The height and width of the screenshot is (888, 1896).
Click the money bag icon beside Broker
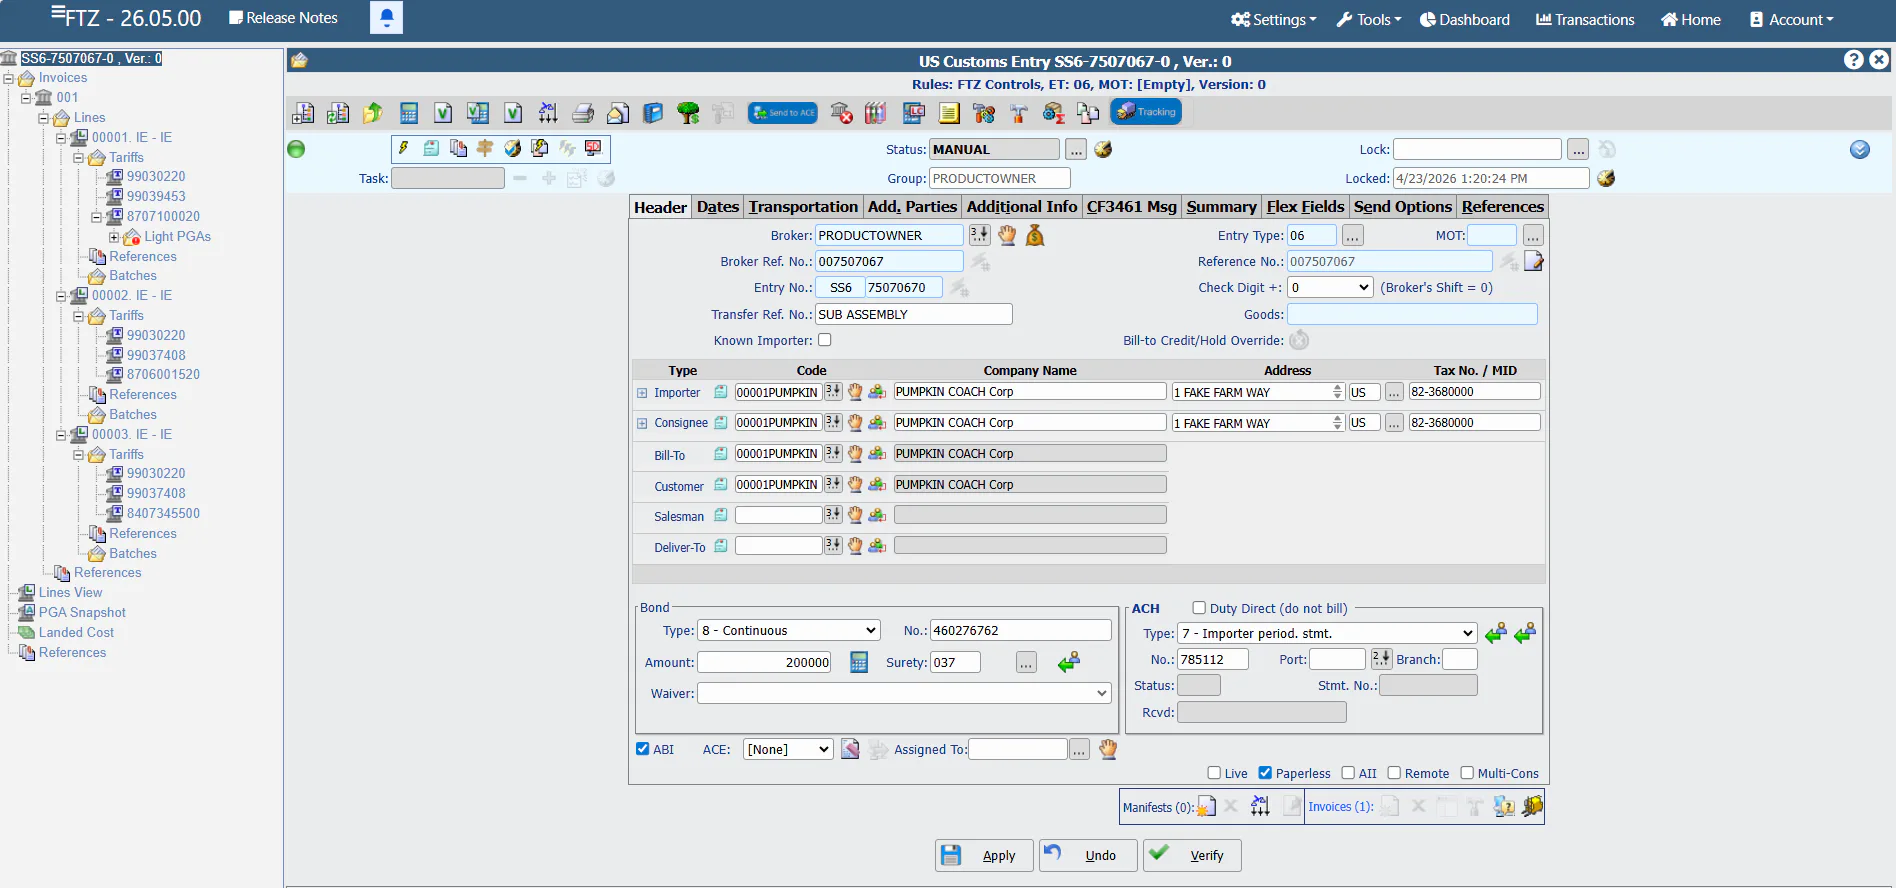point(1035,235)
